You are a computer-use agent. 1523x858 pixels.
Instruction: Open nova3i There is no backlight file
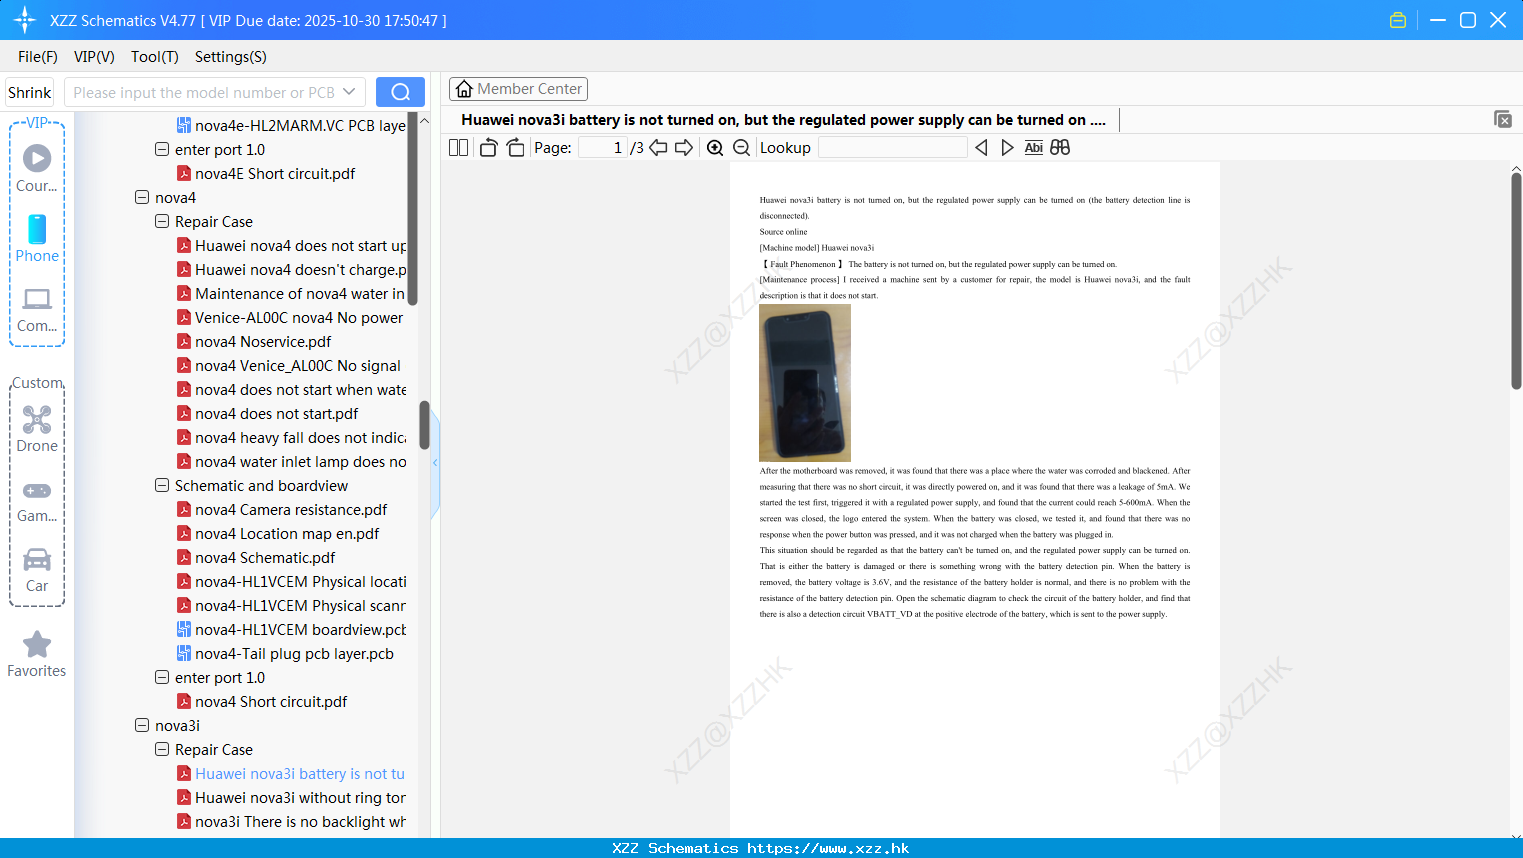(291, 822)
